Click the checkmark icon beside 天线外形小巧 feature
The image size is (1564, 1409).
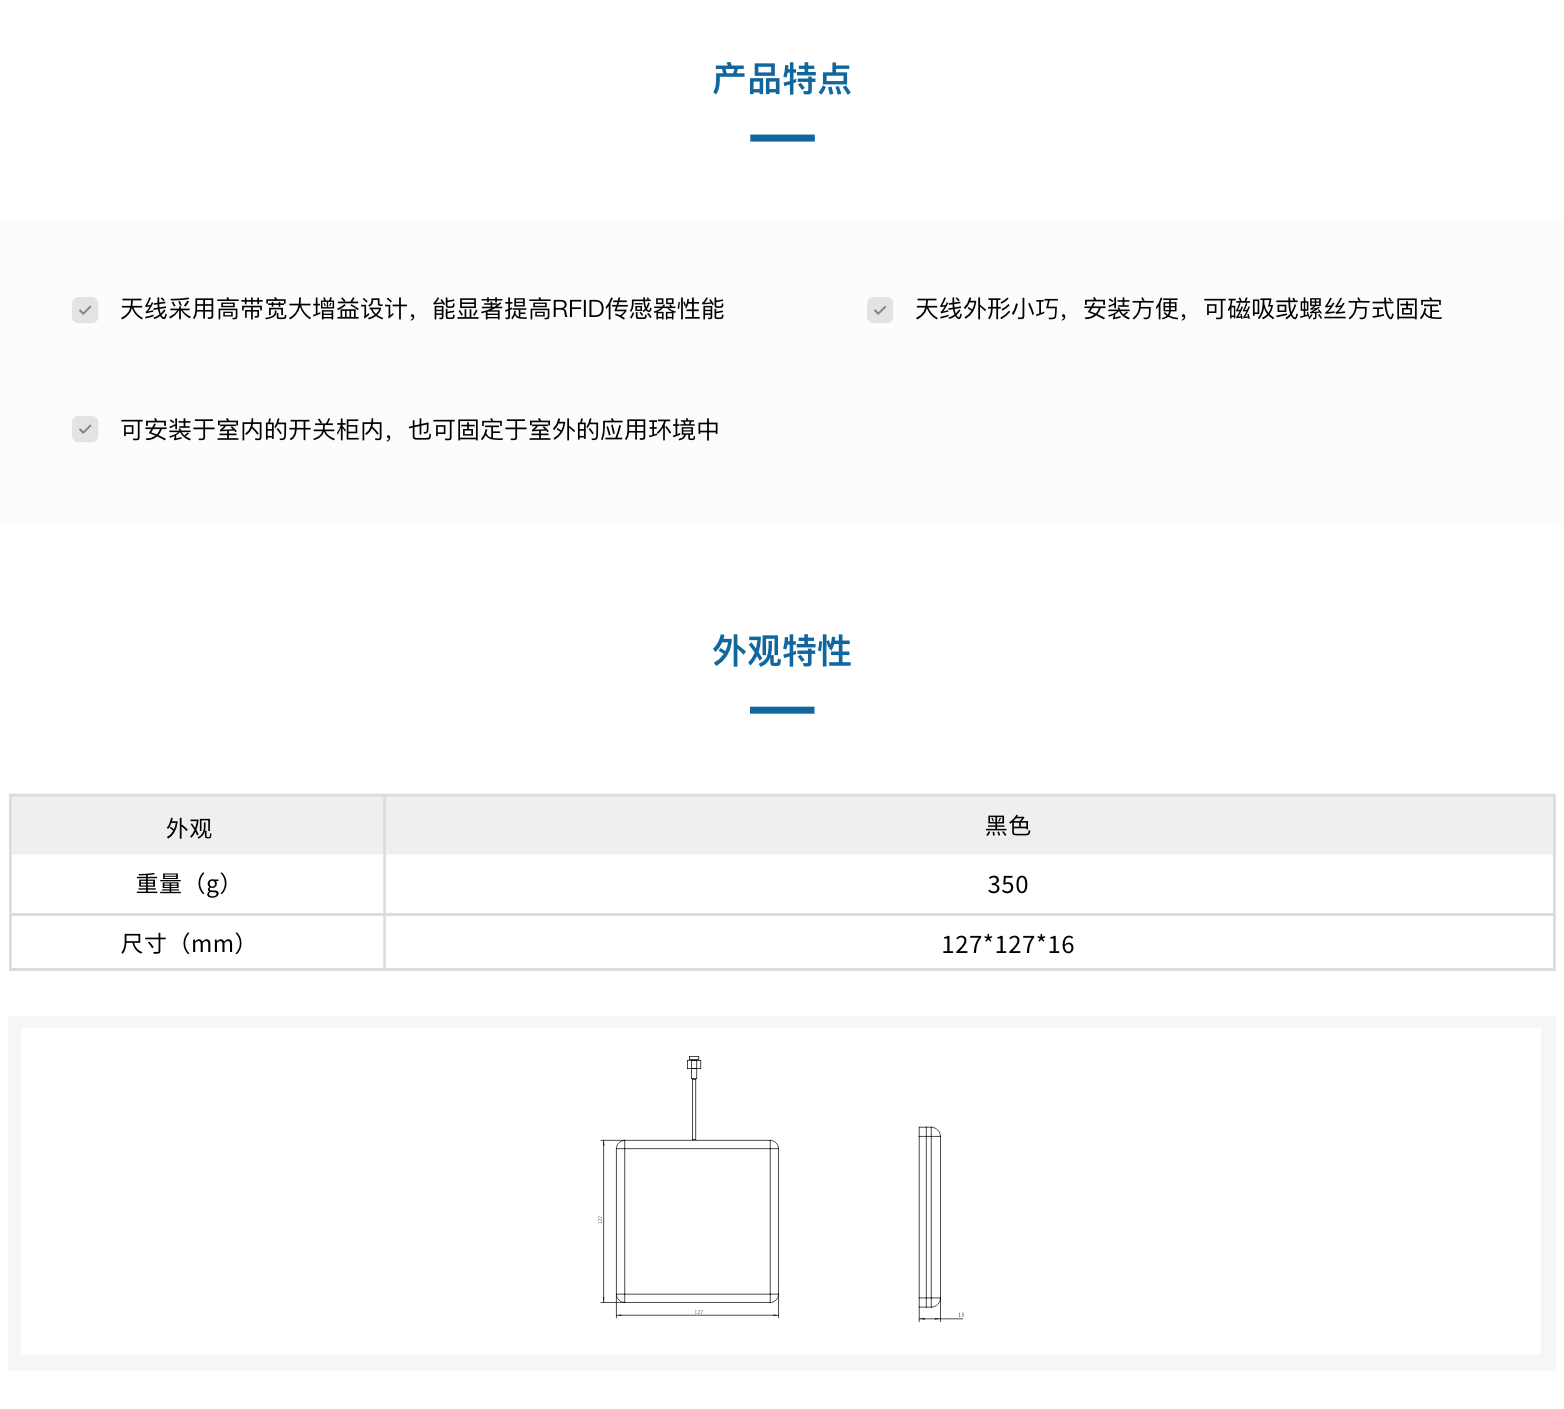880,310
